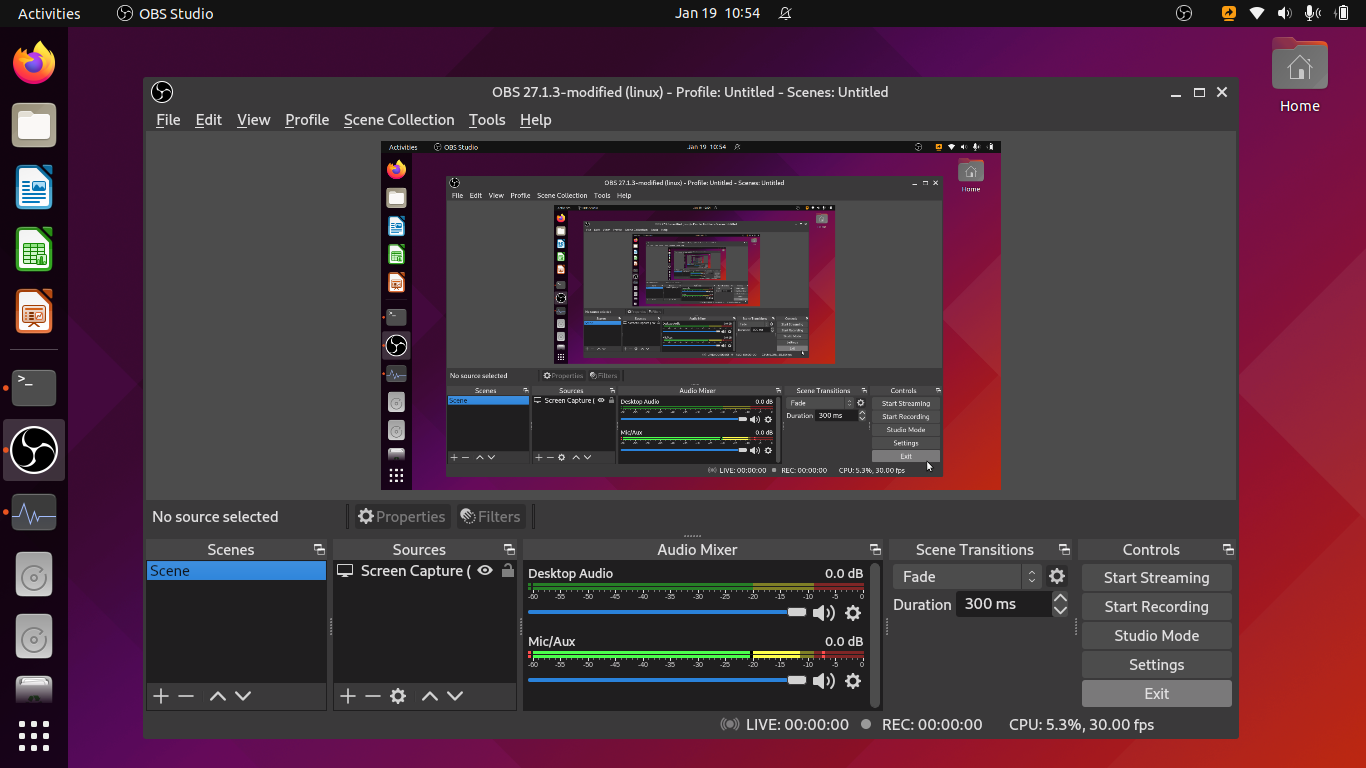1366x768 pixels.
Task: Open the clock showing Jan 19 10:54
Action: (717, 13)
